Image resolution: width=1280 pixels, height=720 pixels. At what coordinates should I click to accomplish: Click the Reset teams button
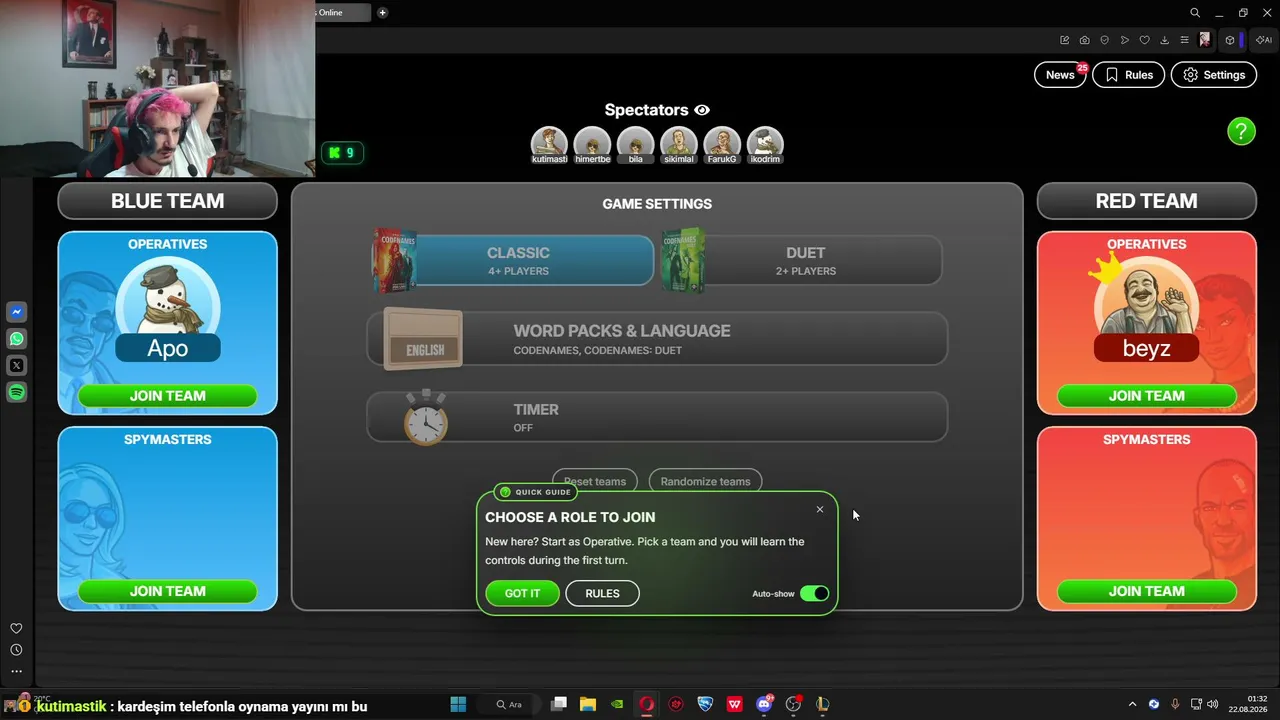pos(595,481)
